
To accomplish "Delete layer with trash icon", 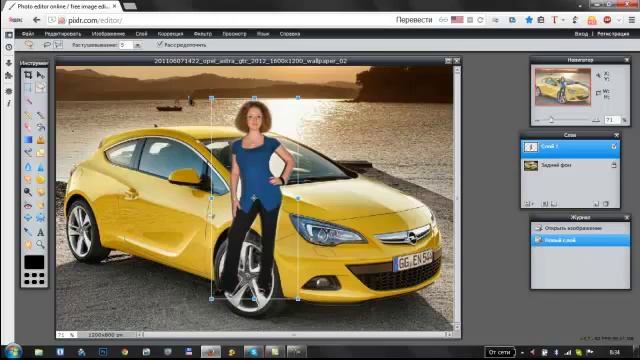I will pos(606,203).
